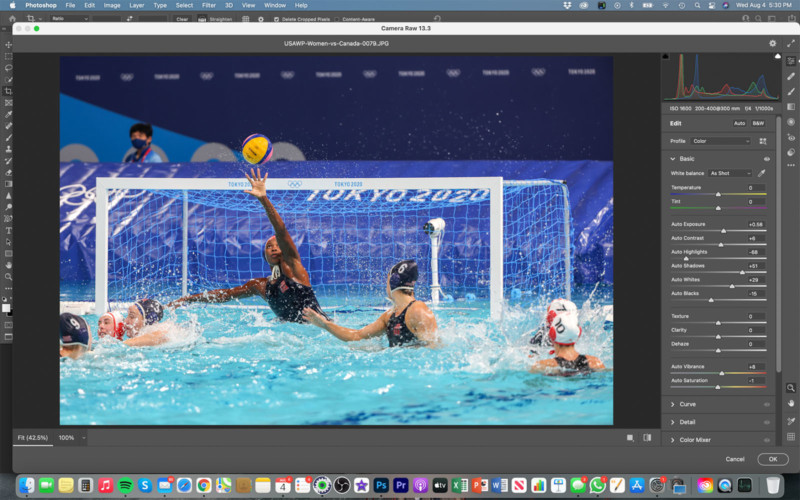Open Spotlight search in the menu bar
Image resolution: width=800 pixels, height=500 pixels.
[x=697, y=5]
